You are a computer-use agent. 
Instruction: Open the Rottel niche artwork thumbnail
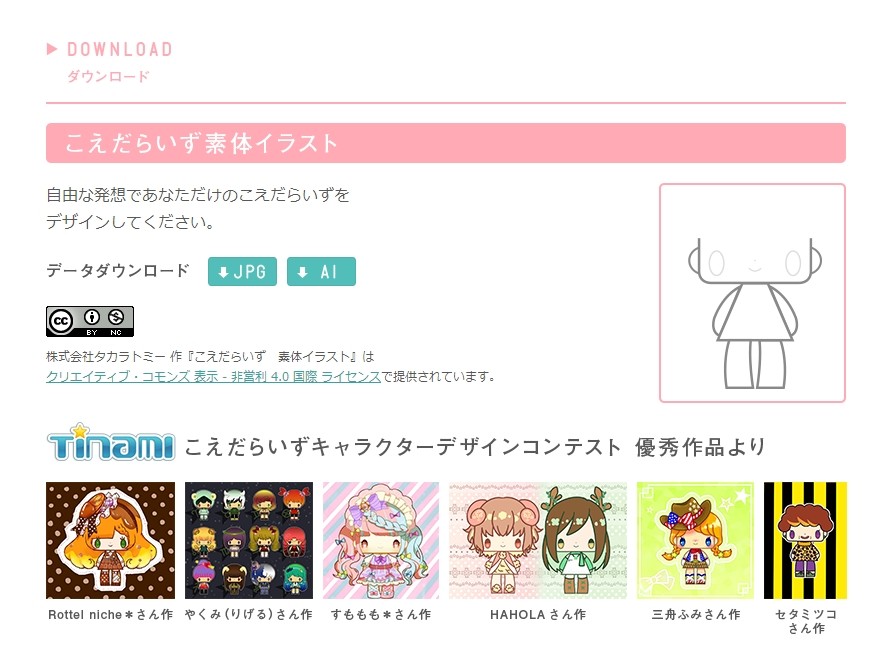[x=111, y=540]
